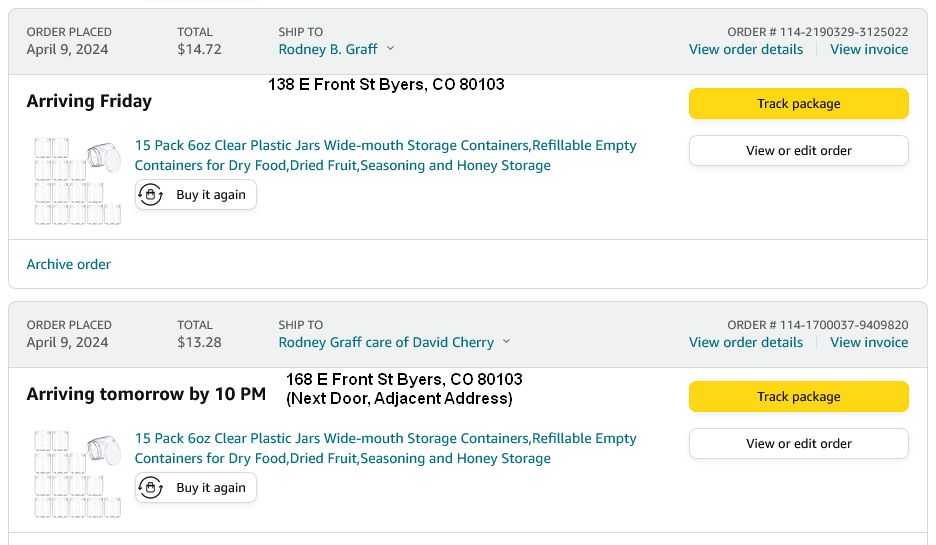Click View or edit order for order 114-2190329-3125022

[798, 150]
